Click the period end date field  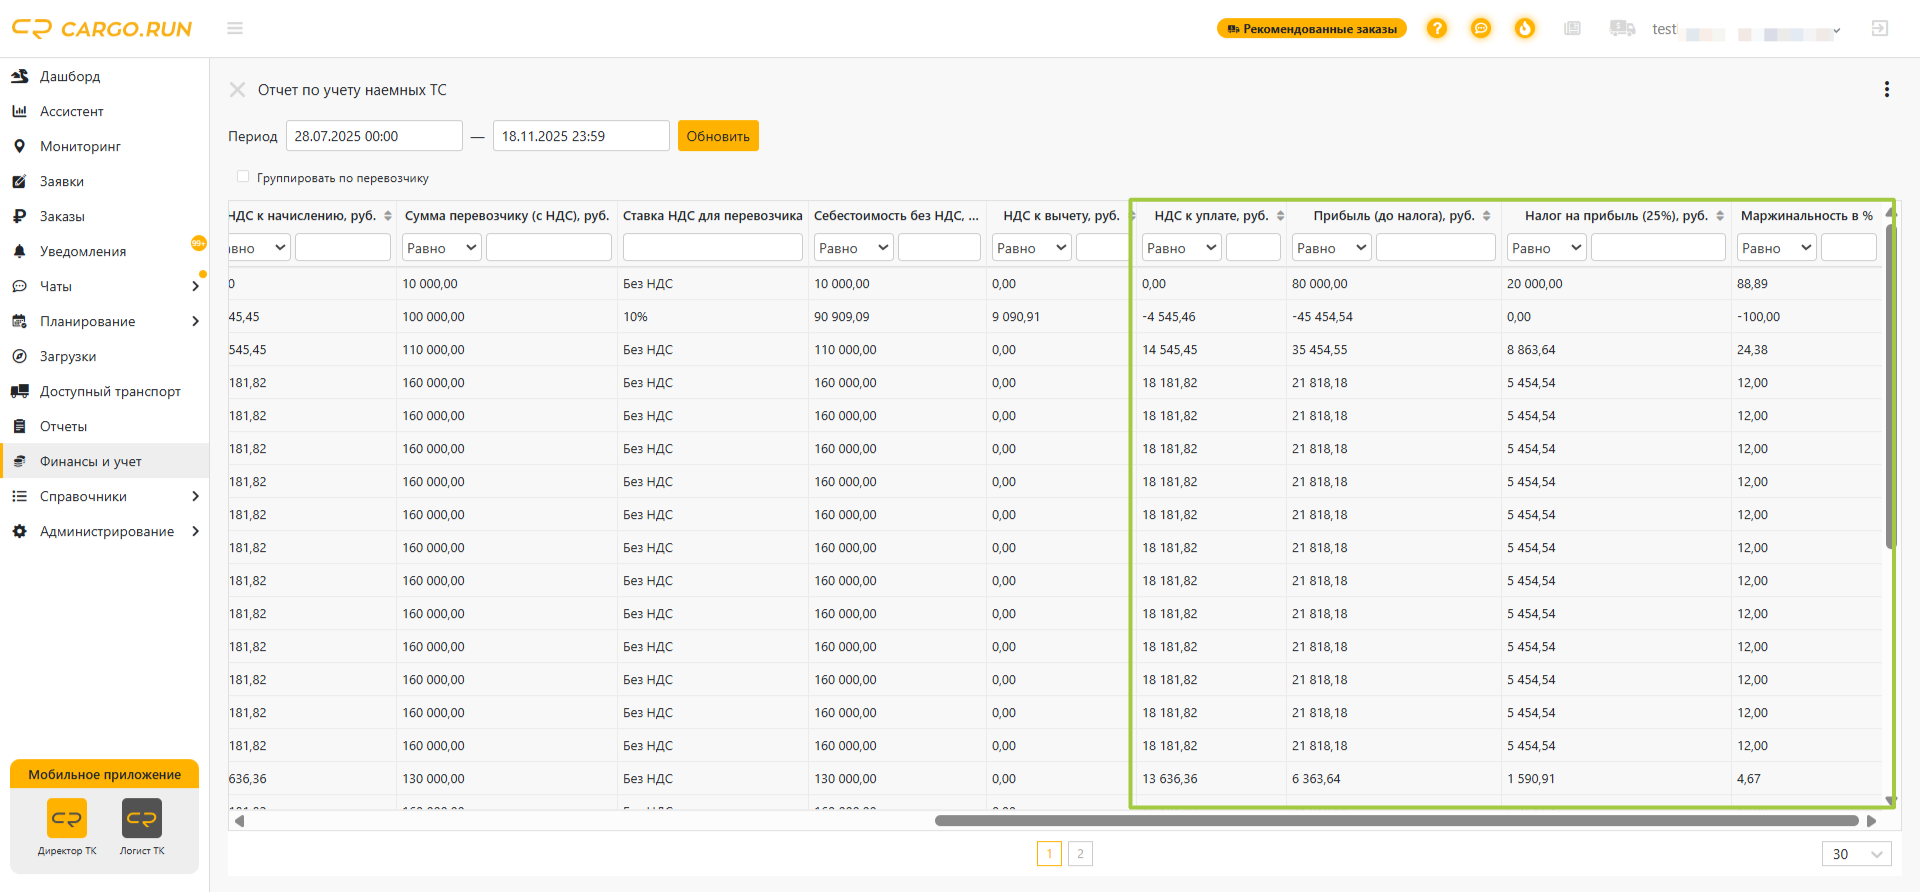581,136
